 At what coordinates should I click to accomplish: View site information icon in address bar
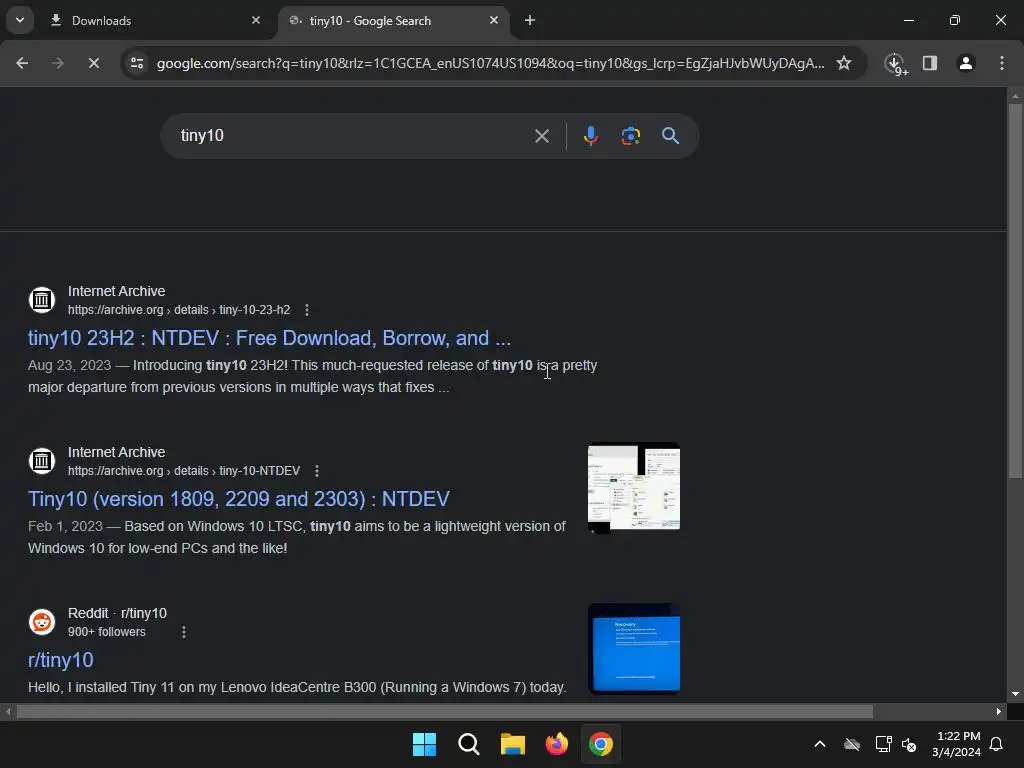point(137,63)
